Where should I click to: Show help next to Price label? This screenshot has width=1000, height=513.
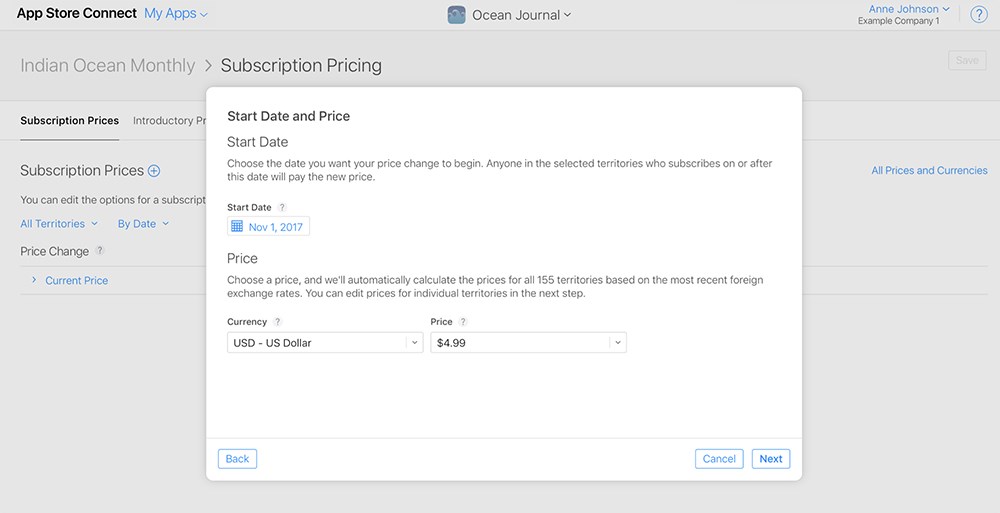(463, 322)
